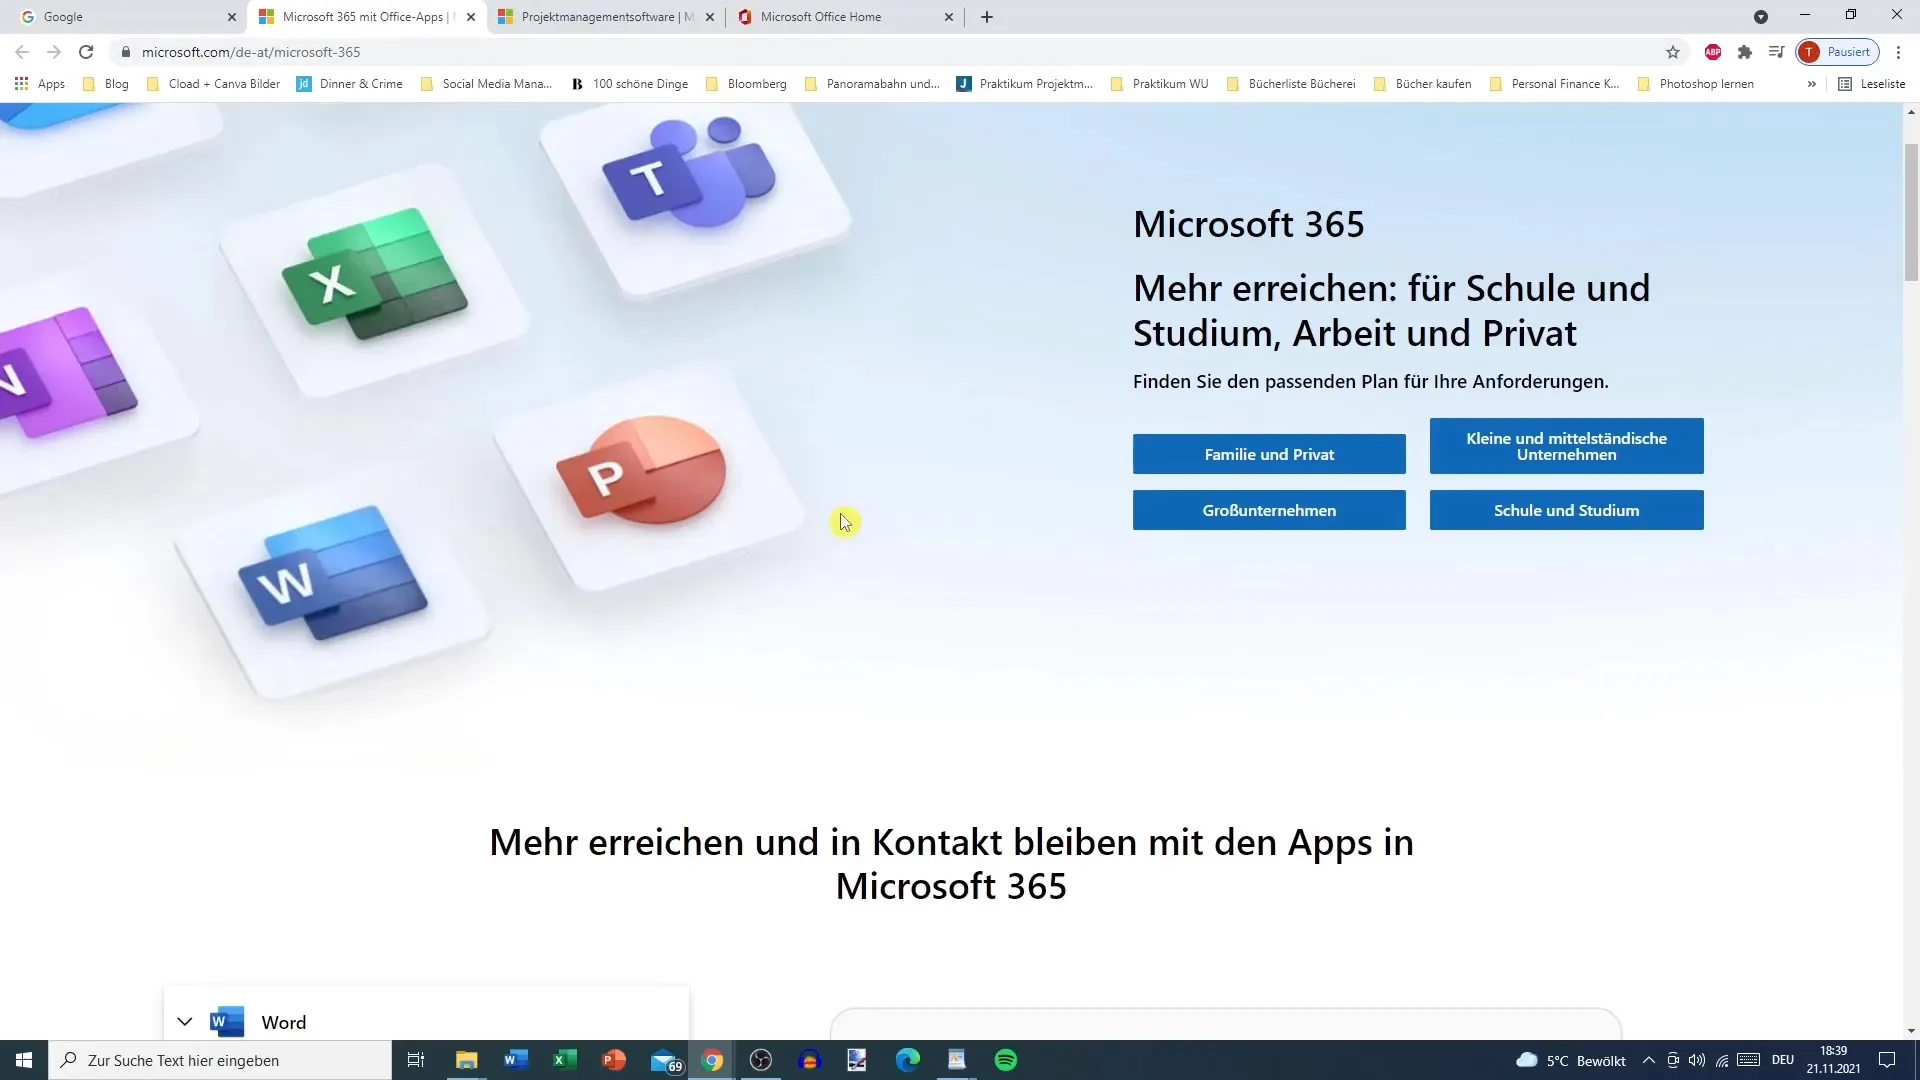Viewport: 1920px width, 1080px height.
Task: Open the Dinner & Crime bookmark
Action: pos(350,84)
